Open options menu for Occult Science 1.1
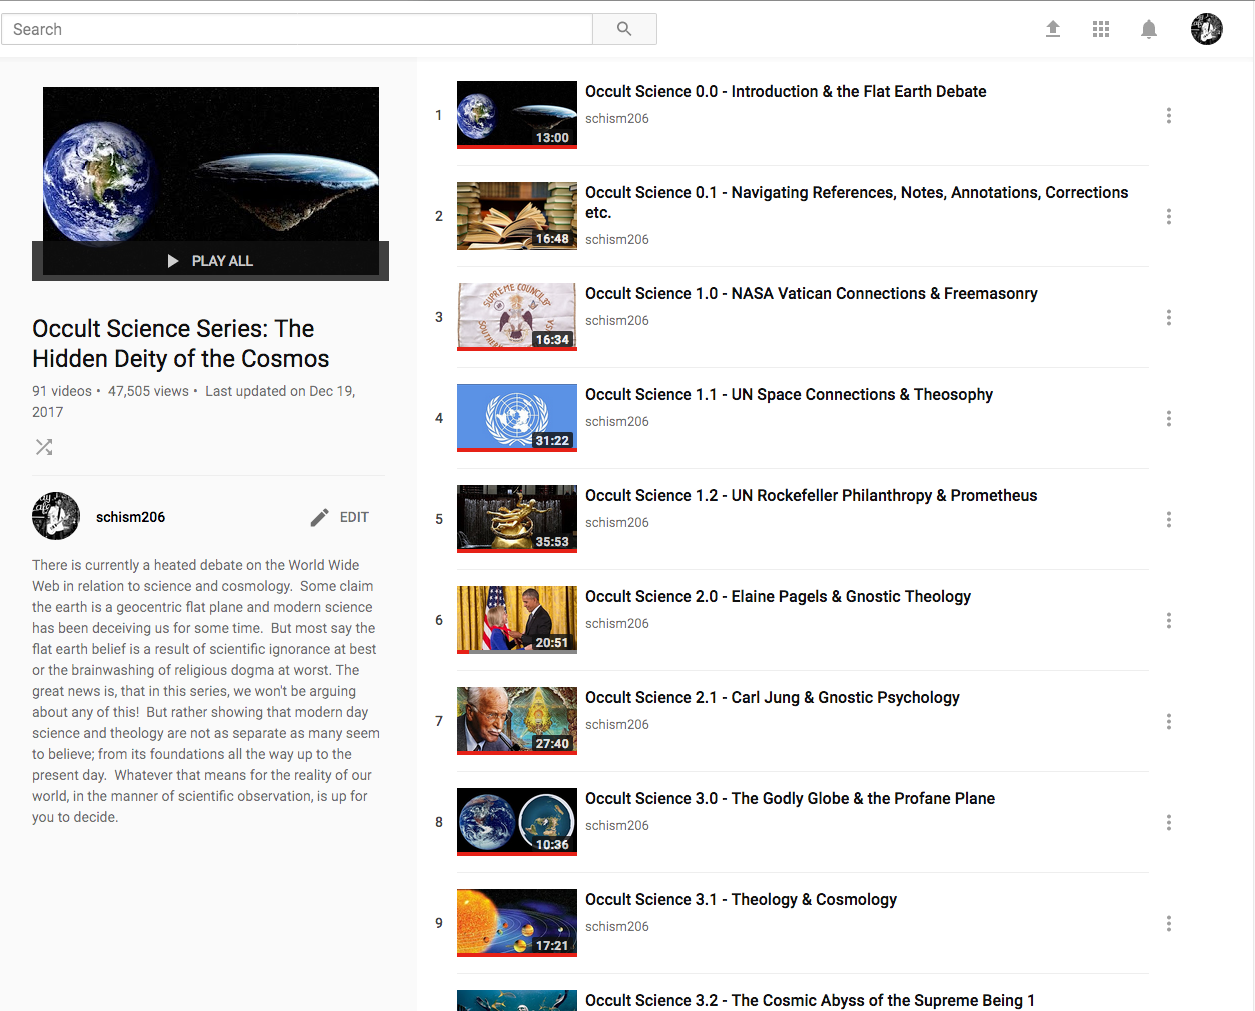Viewport: 1255px width, 1011px height. pyautogui.click(x=1169, y=419)
